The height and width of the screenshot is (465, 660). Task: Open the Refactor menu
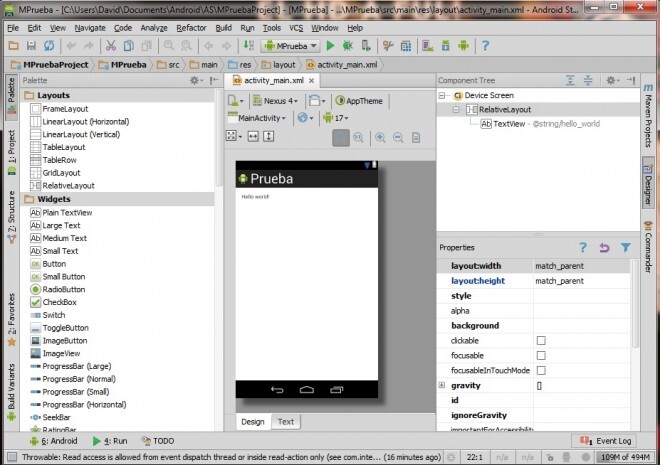191,27
